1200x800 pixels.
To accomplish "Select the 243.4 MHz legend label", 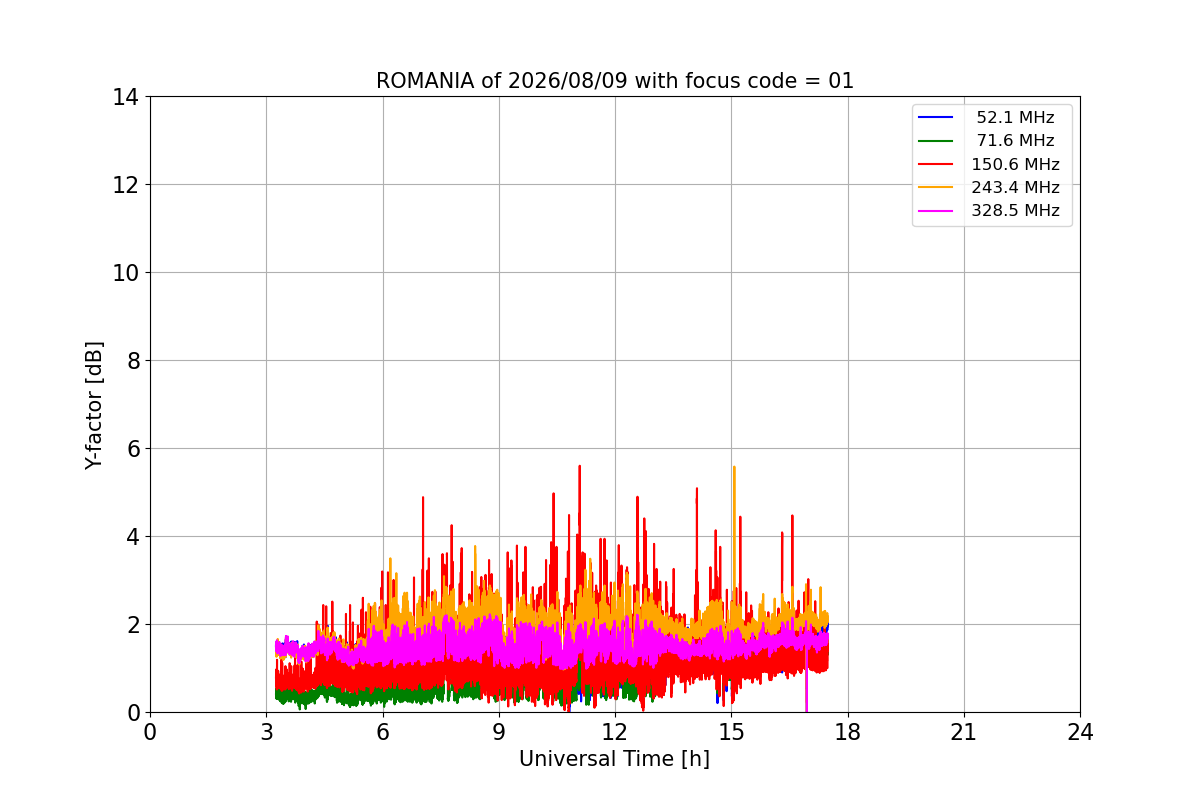I will (1015, 188).
